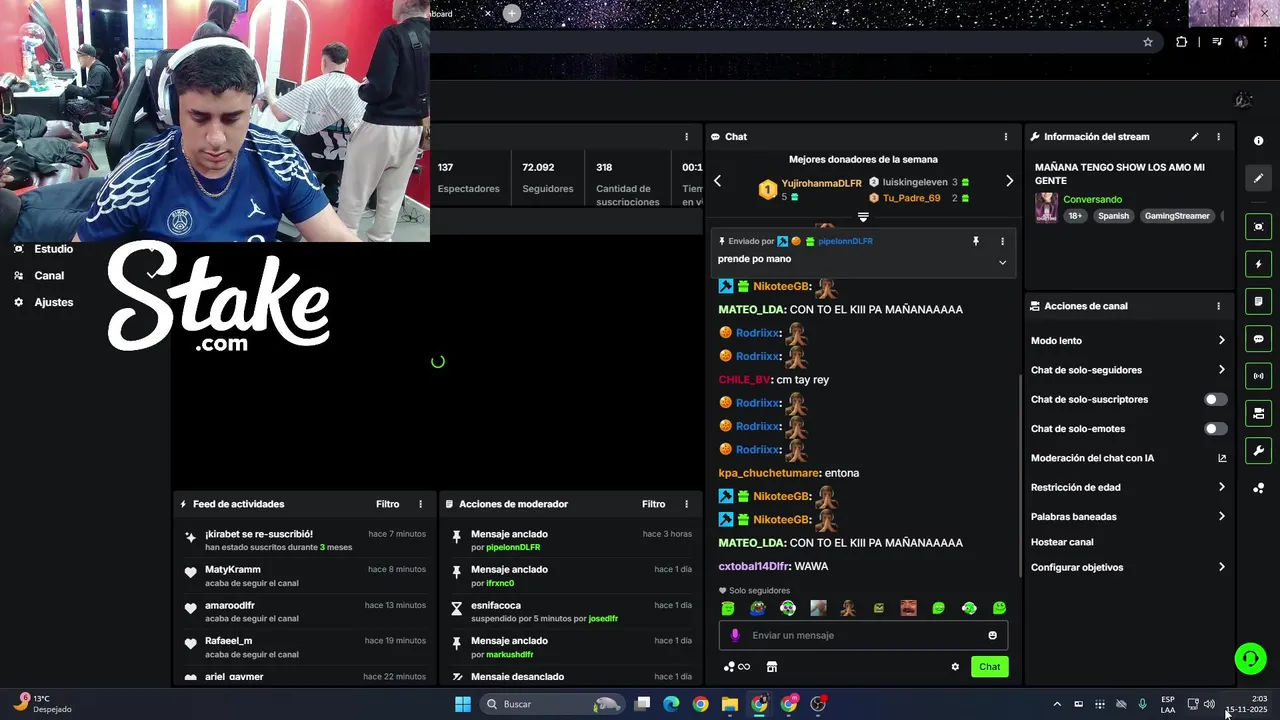The image size is (1280, 720).
Task: Collapse the top donors section handle
Action: [863, 217]
